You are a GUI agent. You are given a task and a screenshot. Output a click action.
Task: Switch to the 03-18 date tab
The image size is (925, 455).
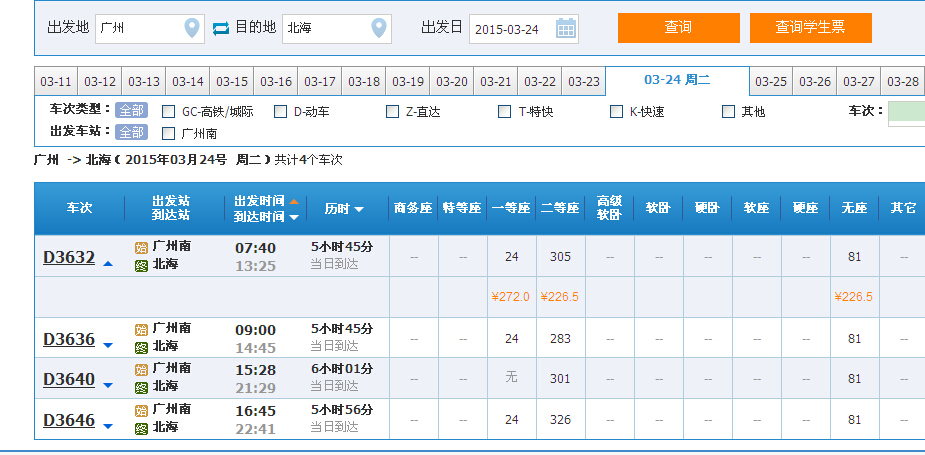(364, 81)
